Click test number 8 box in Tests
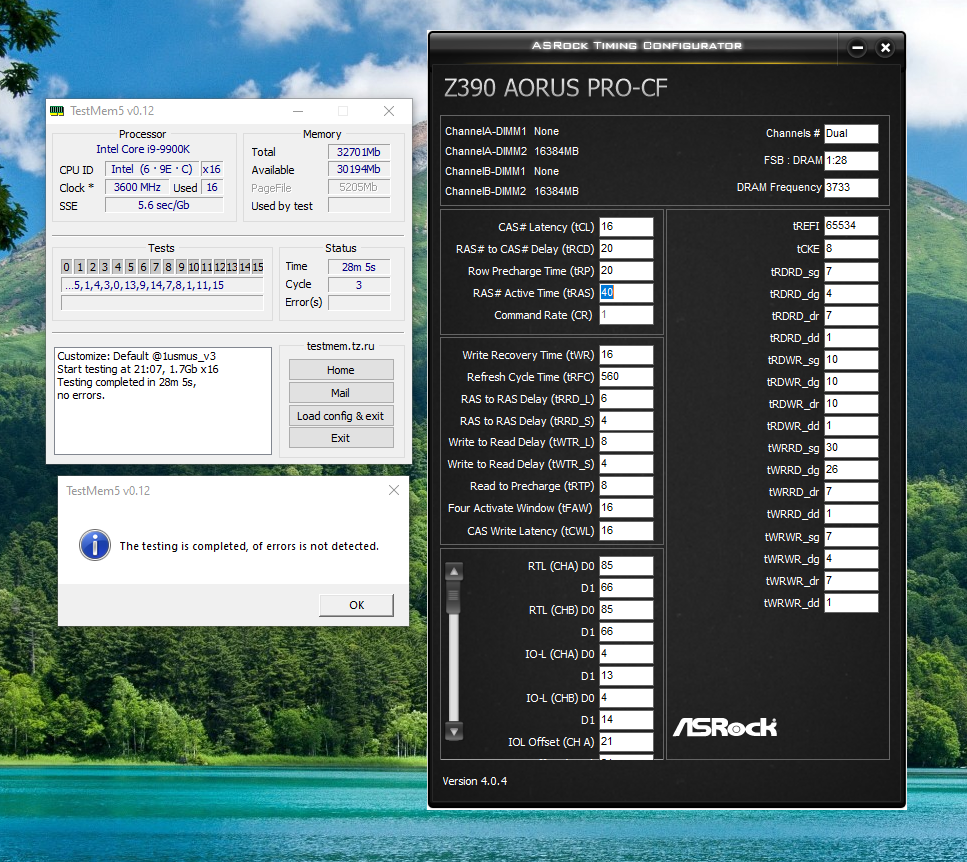967x862 pixels. click(x=168, y=267)
